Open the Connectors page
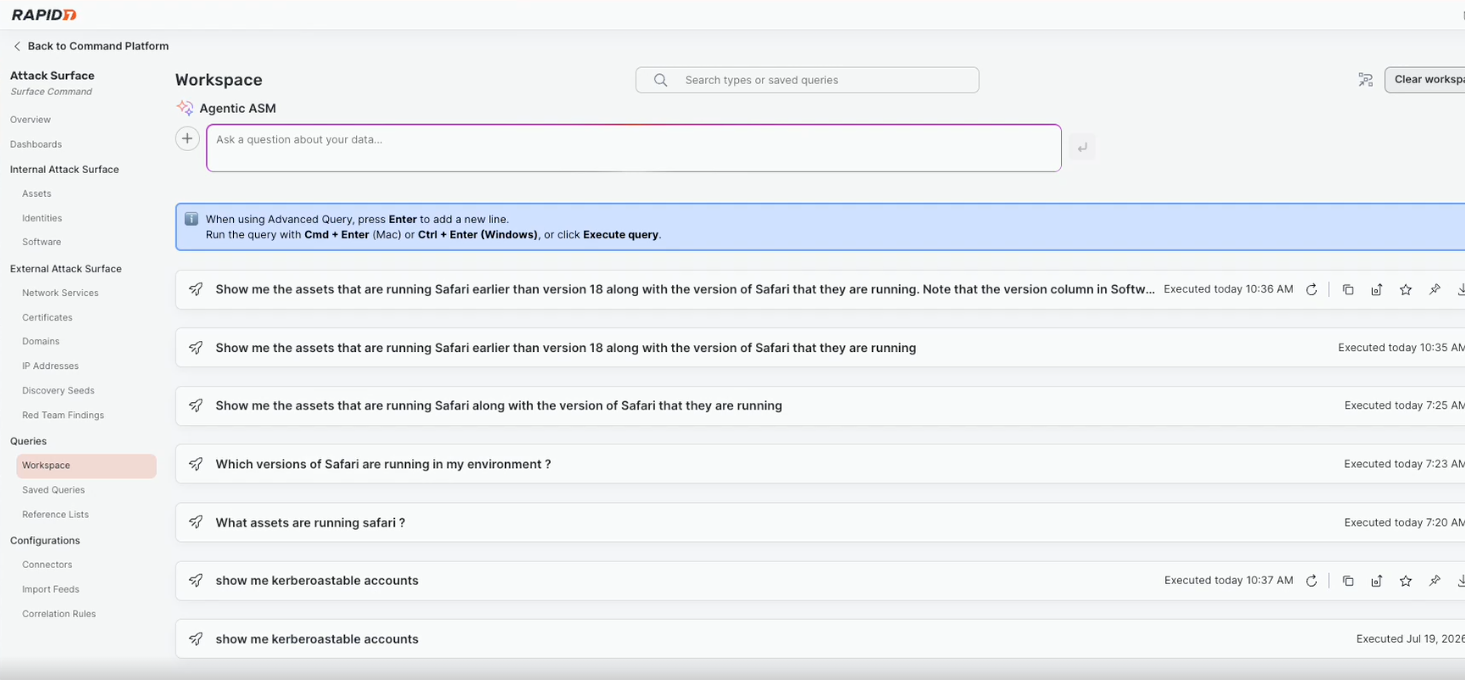 coord(47,565)
